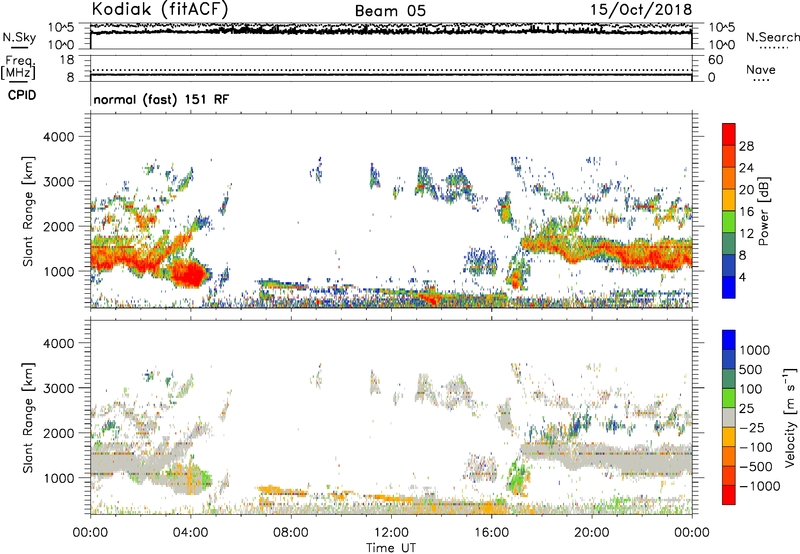Click the Velocity [m s-1] colorbar label
Image resolution: width=800 pixels, height=554 pixels.
point(790,417)
